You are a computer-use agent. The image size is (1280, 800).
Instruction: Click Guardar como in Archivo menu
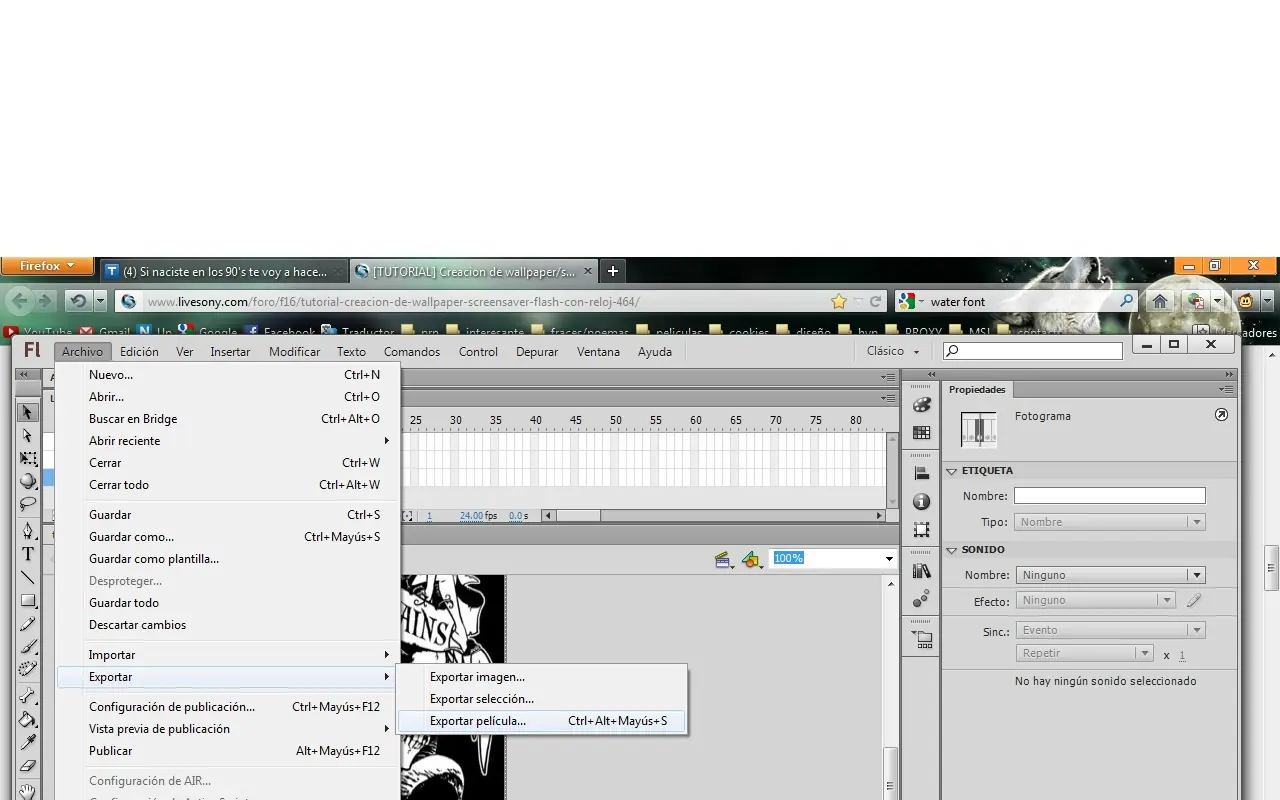tap(228, 537)
